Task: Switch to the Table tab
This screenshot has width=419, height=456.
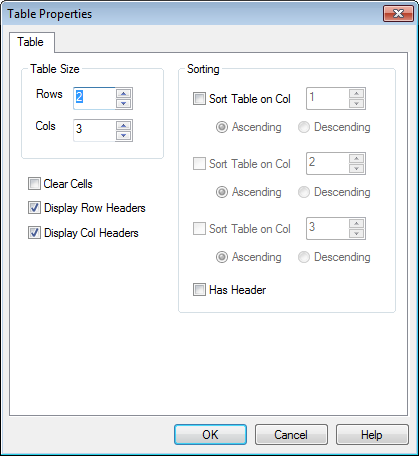Action: click(31, 42)
